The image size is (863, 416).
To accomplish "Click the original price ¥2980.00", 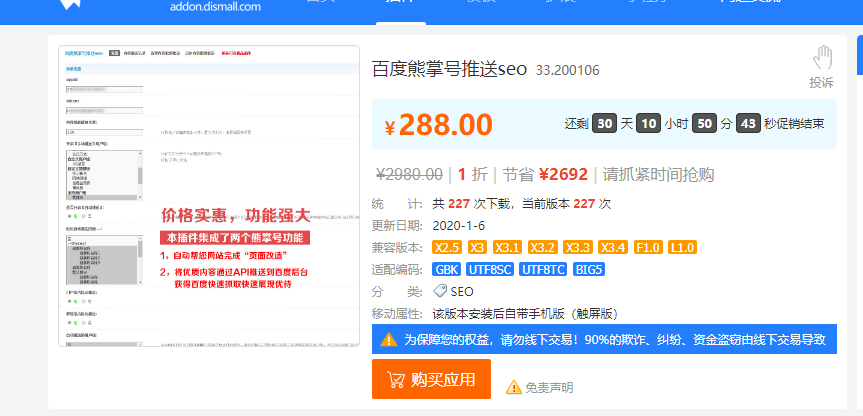I will coord(409,174).
